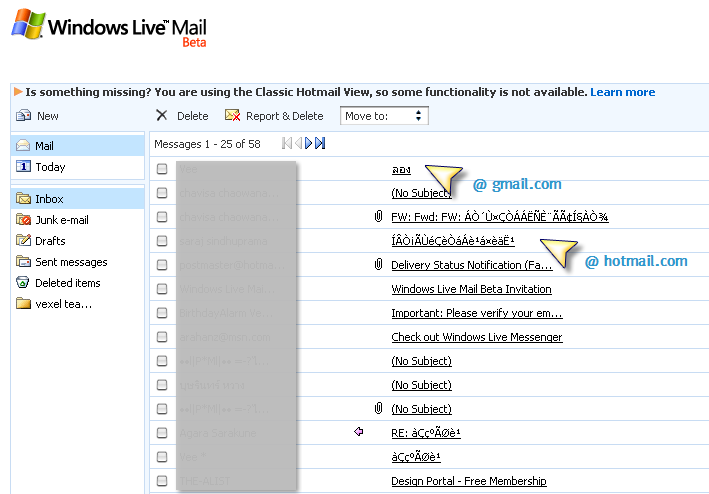Click the Report & Delete envelope icon
The width and height of the screenshot is (709, 494).
point(232,116)
